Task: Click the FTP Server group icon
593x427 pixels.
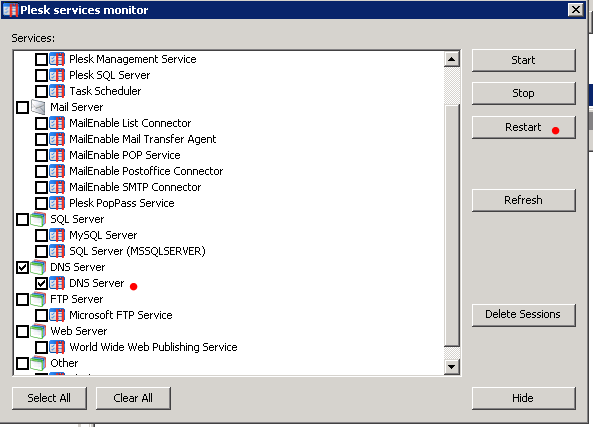Action: coord(38,299)
